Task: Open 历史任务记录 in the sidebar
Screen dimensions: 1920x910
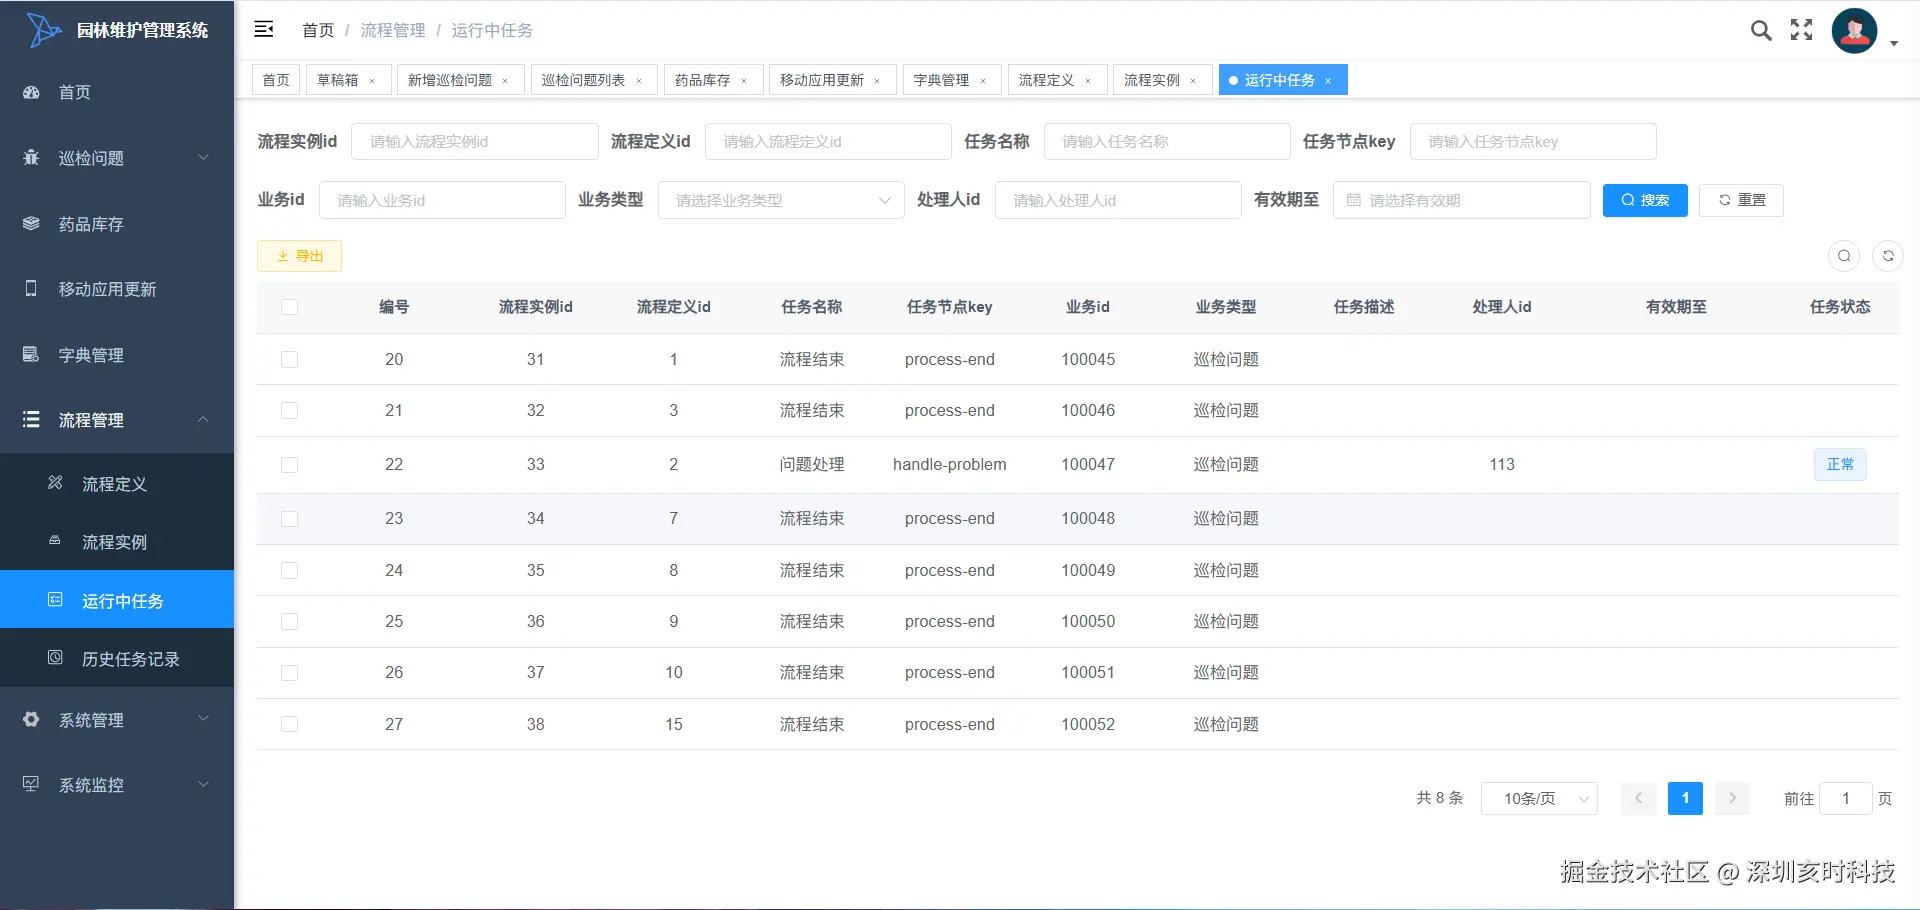Action: coord(117,659)
